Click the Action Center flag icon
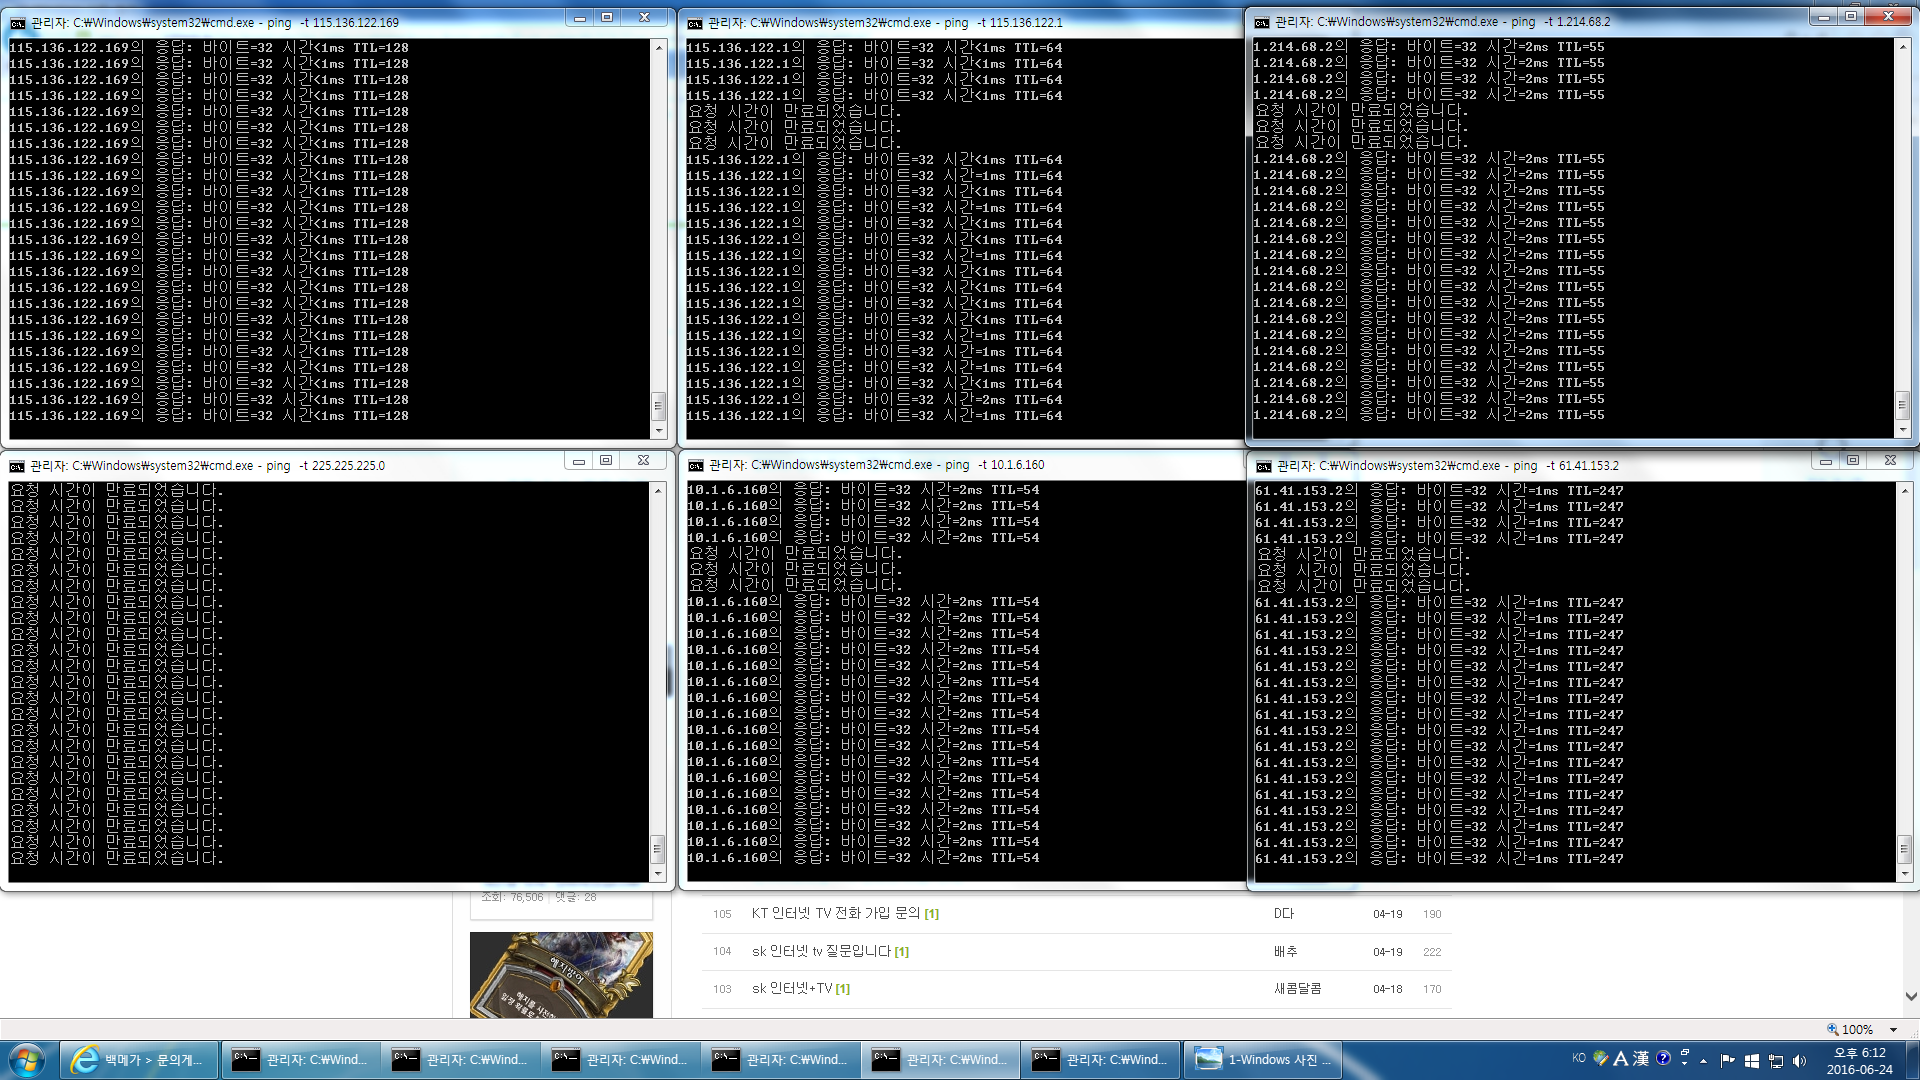Image resolution: width=1920 pixels, height=1080 pixels. (1727, 1060)
